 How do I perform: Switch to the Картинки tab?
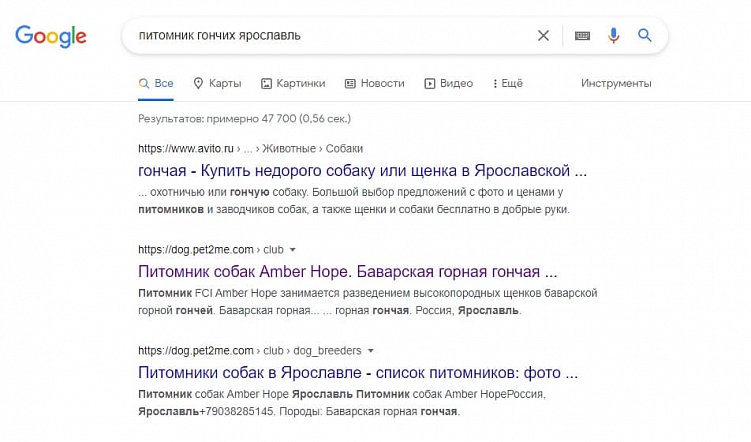click(293, 83)
